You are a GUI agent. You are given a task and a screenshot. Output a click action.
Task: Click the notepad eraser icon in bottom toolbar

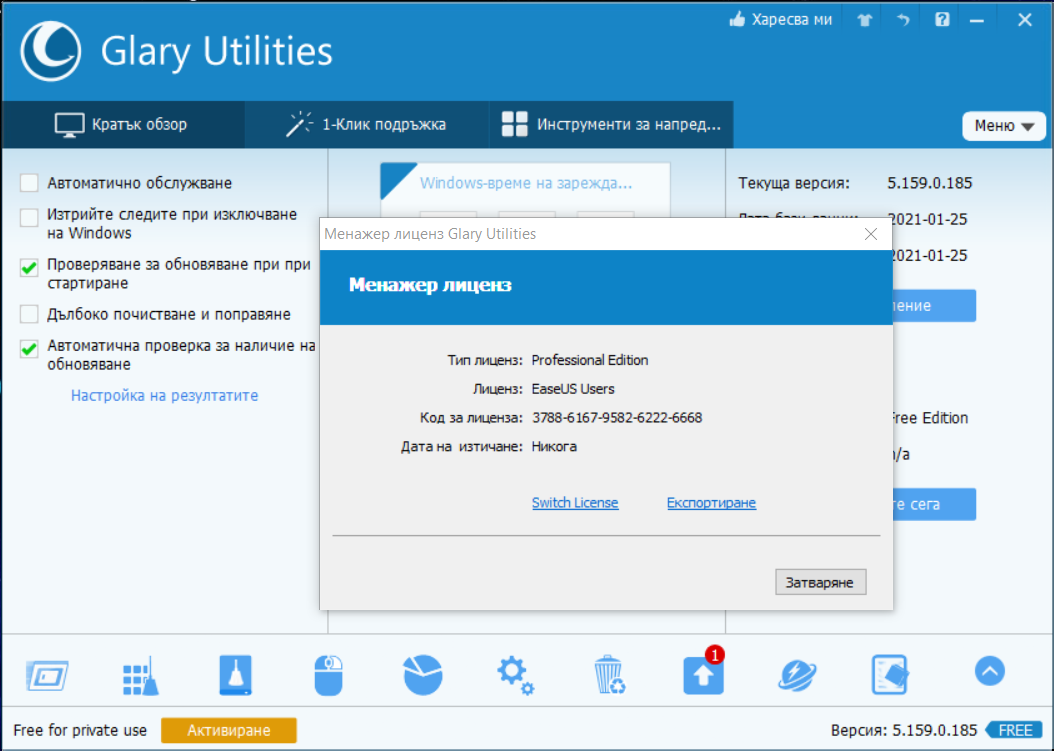pyautogui.click(x=890, y=675)
